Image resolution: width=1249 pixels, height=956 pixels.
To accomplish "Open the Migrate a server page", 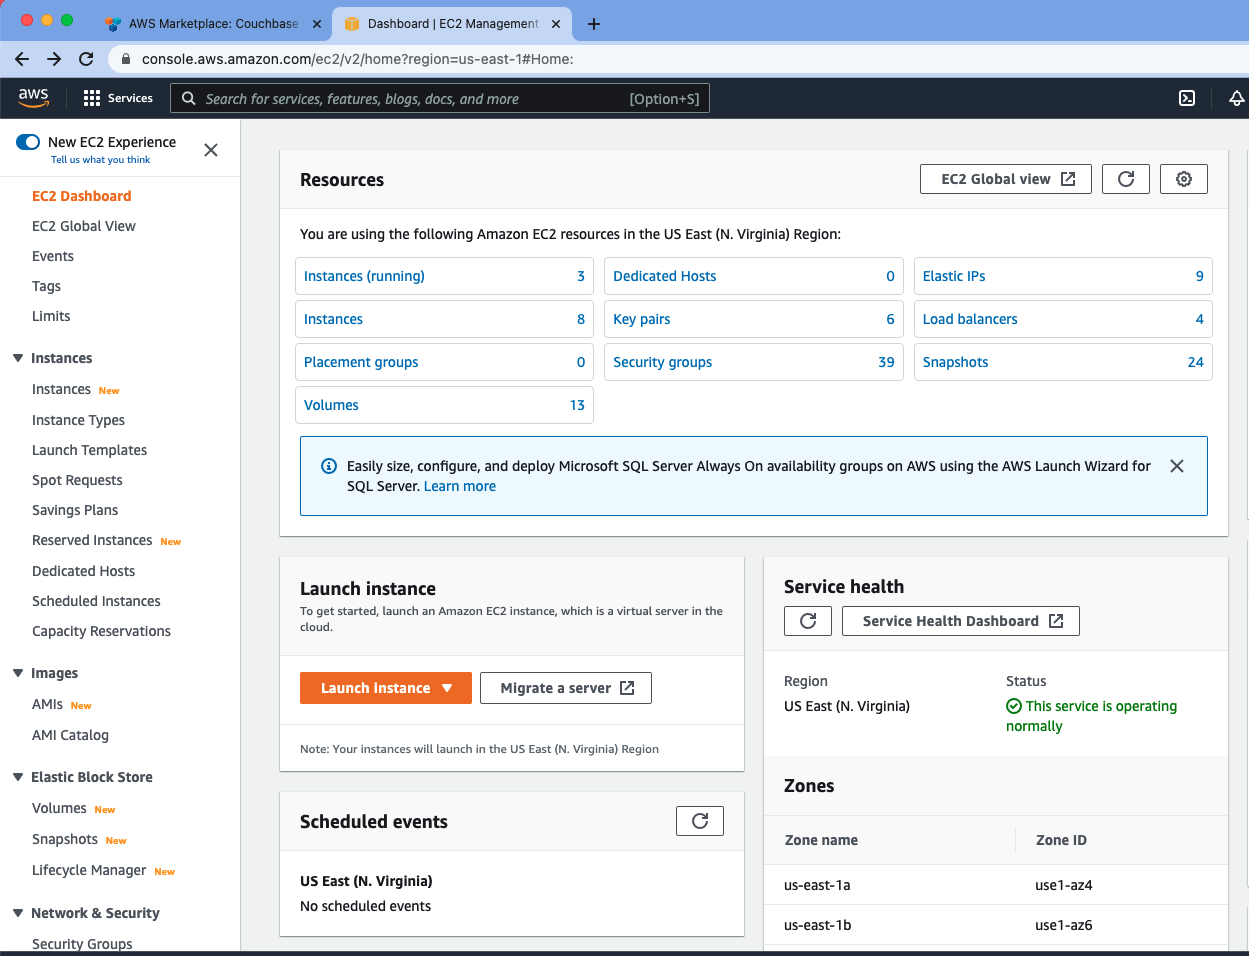I will pos(565,687).
